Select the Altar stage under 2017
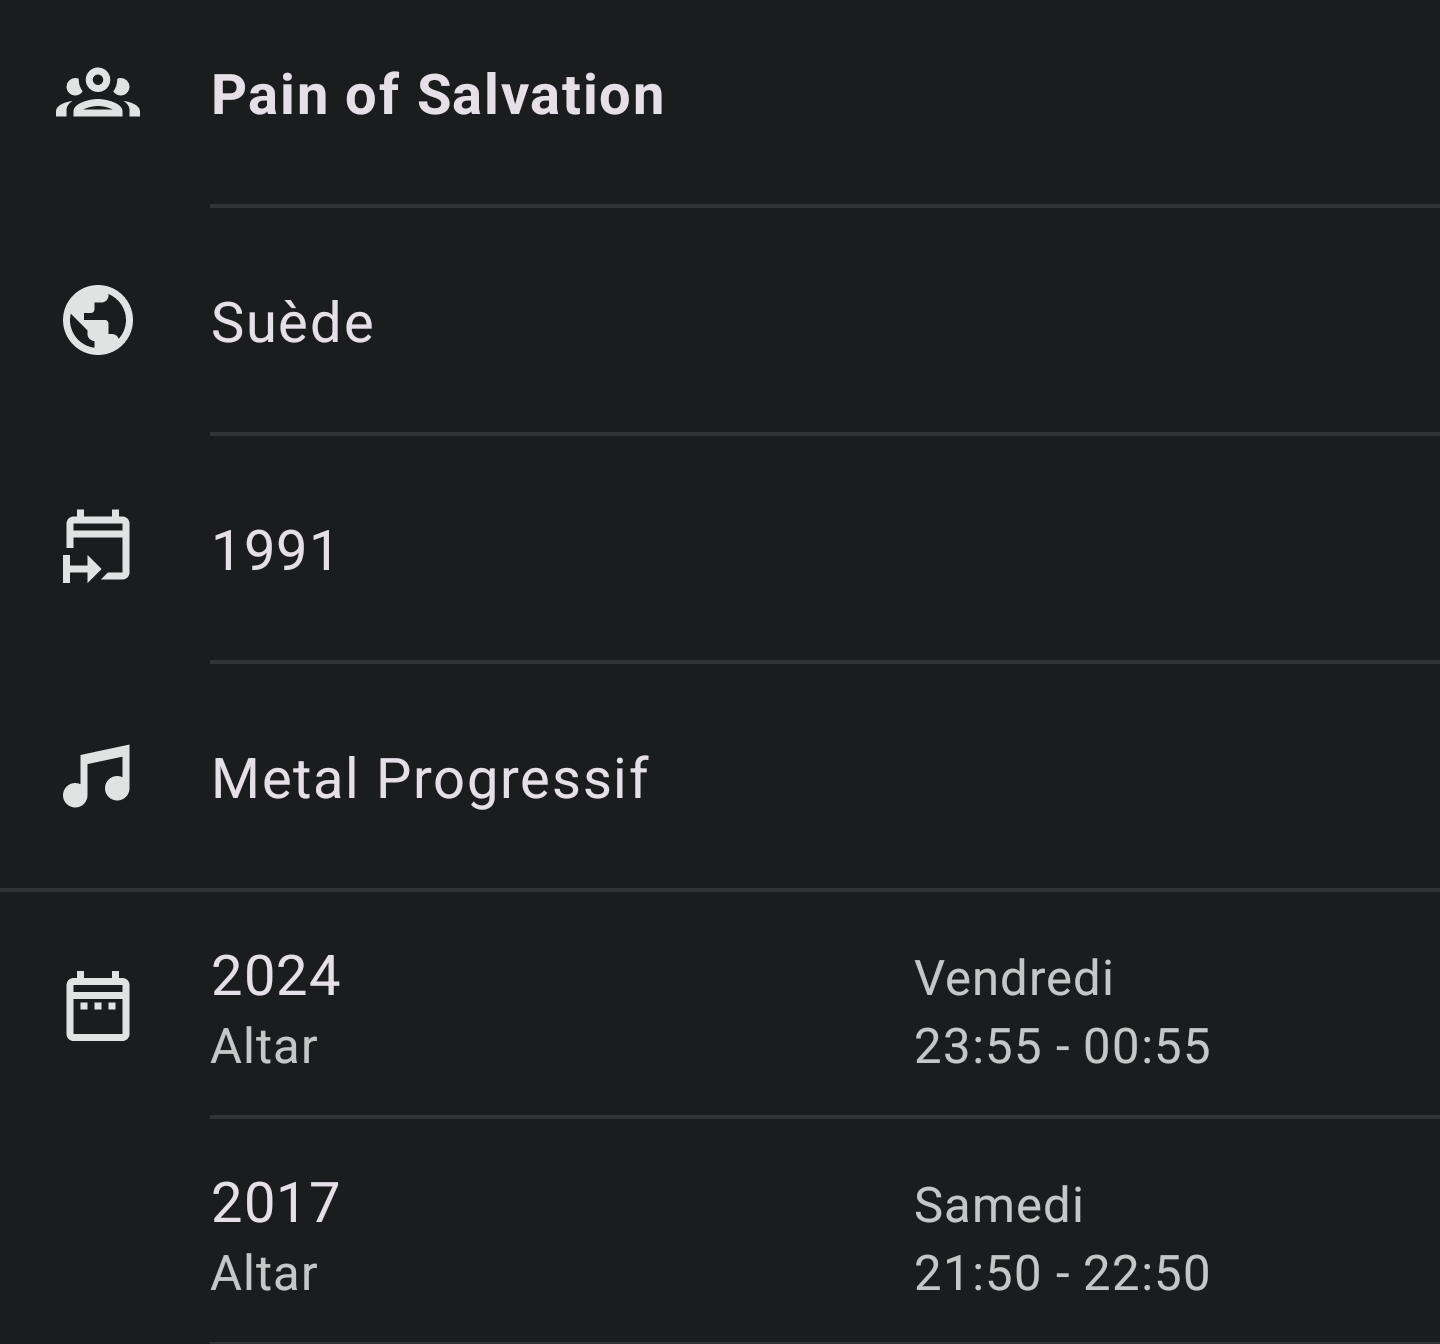The width and height of the screenshot is (1440, 1344). 264,1274
